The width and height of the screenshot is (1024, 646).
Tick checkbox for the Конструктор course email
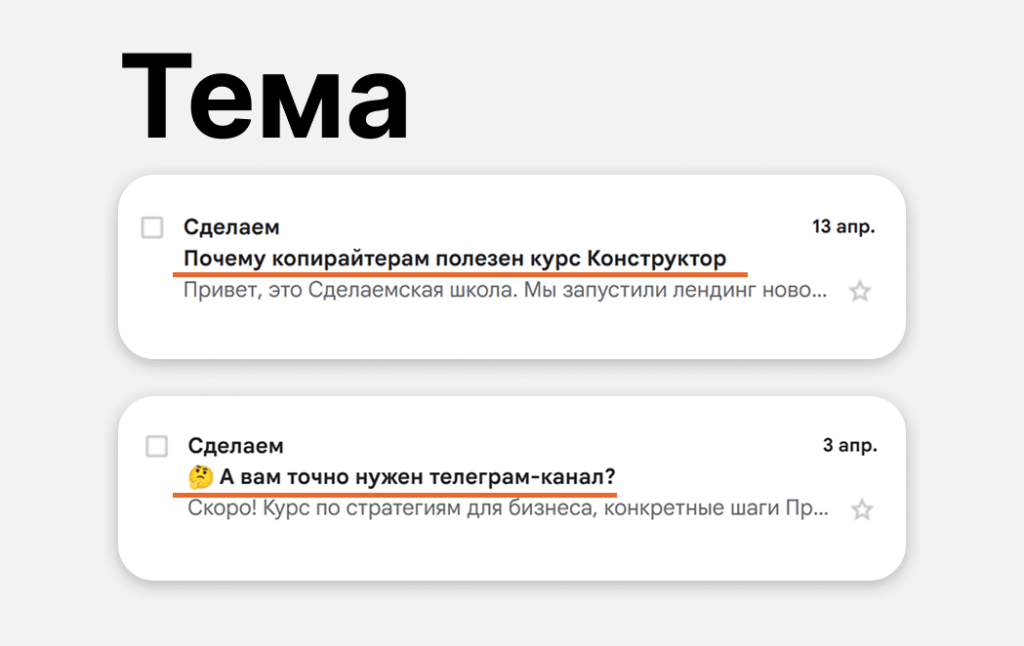pyautogui.click(x=152, y=227)
